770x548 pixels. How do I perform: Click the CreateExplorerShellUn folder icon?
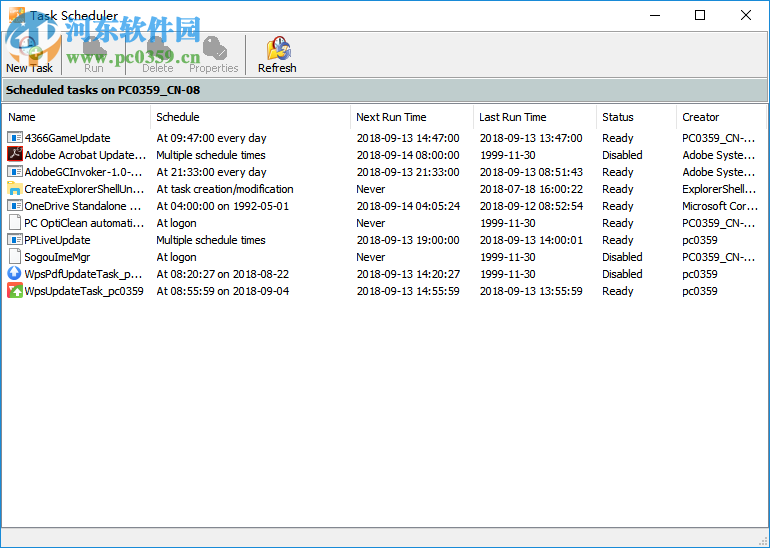(15, 189)
